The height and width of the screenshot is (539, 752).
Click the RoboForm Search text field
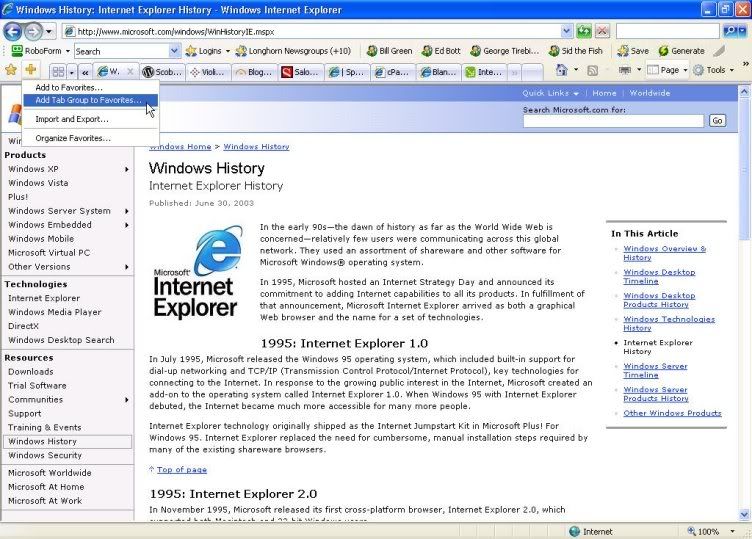point(121,51)
